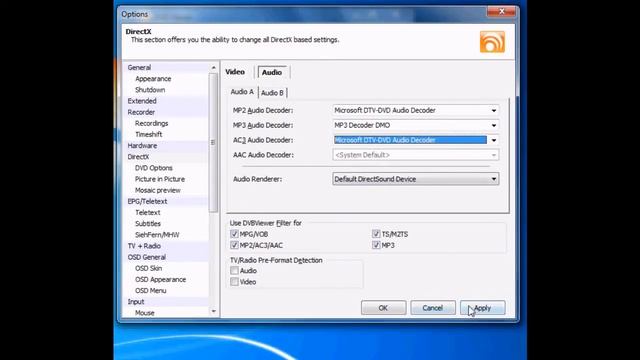Open the SiehFern/MHW section
Image resolution: width=640 pixels, height=360 pixels.
coord(157,235)
